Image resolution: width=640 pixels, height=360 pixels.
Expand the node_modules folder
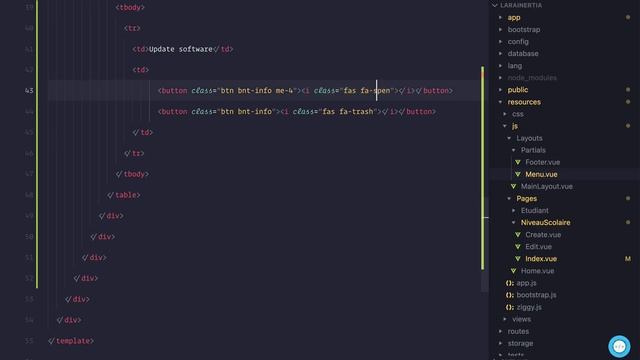[500, 78]
